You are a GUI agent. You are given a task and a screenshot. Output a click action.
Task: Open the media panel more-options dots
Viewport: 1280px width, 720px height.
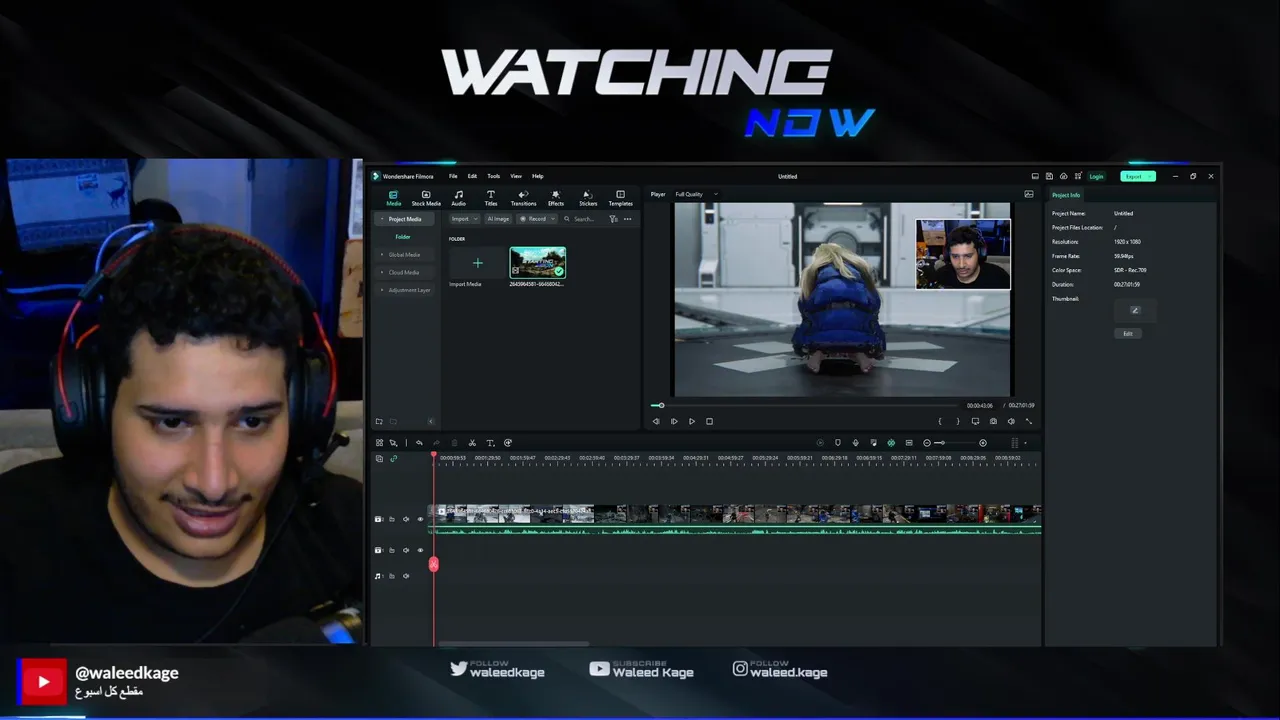click(x=628, y=219)
